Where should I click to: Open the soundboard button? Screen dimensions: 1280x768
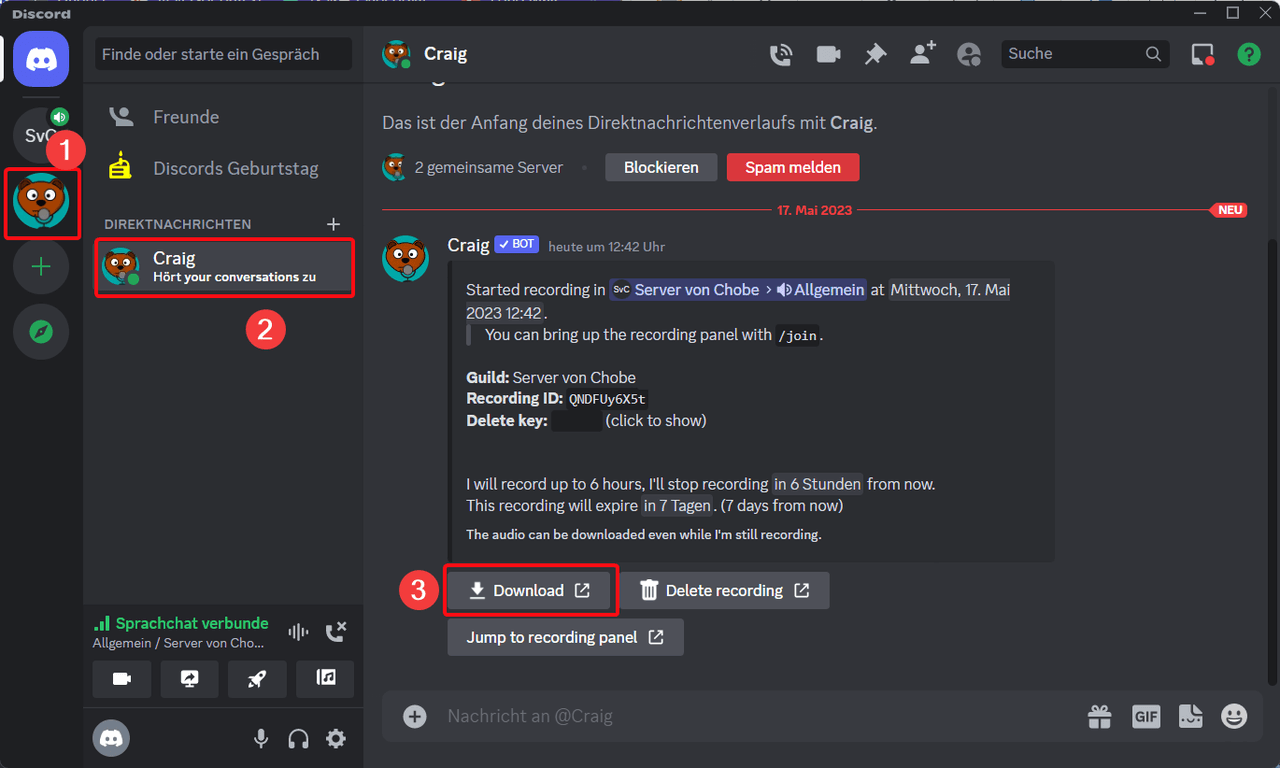coord(325,679)
